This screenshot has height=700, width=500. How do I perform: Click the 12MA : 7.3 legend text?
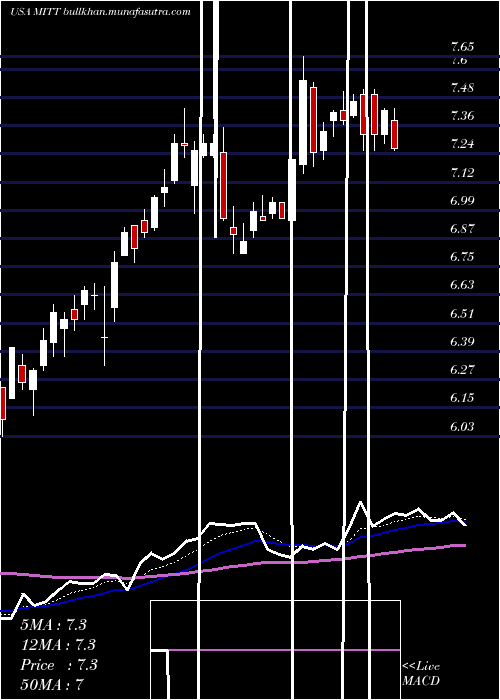tap(58, 645)
